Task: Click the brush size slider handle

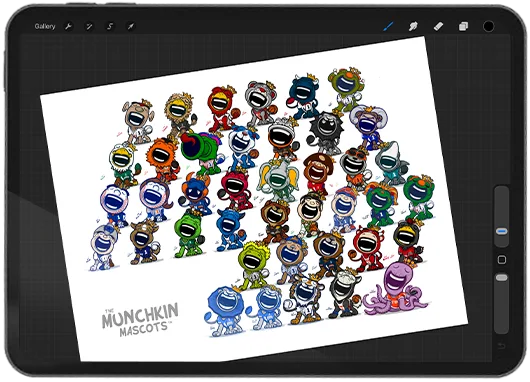Action: [502, 231]
